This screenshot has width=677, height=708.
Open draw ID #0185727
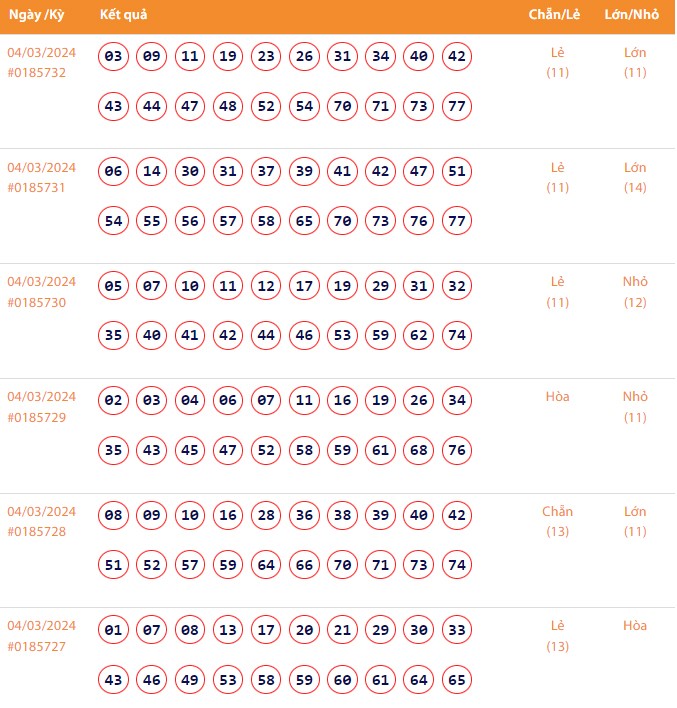click(x=37, y=646)
